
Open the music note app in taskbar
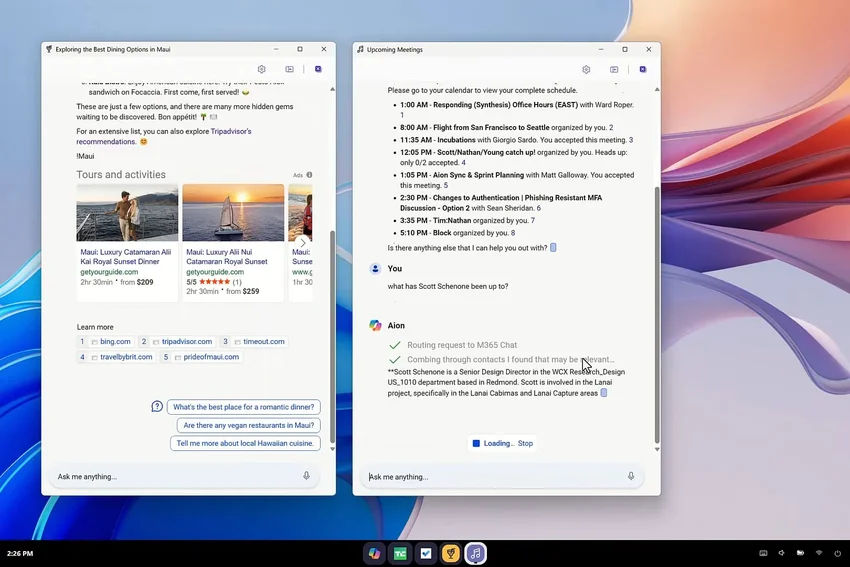pos(475,553)
